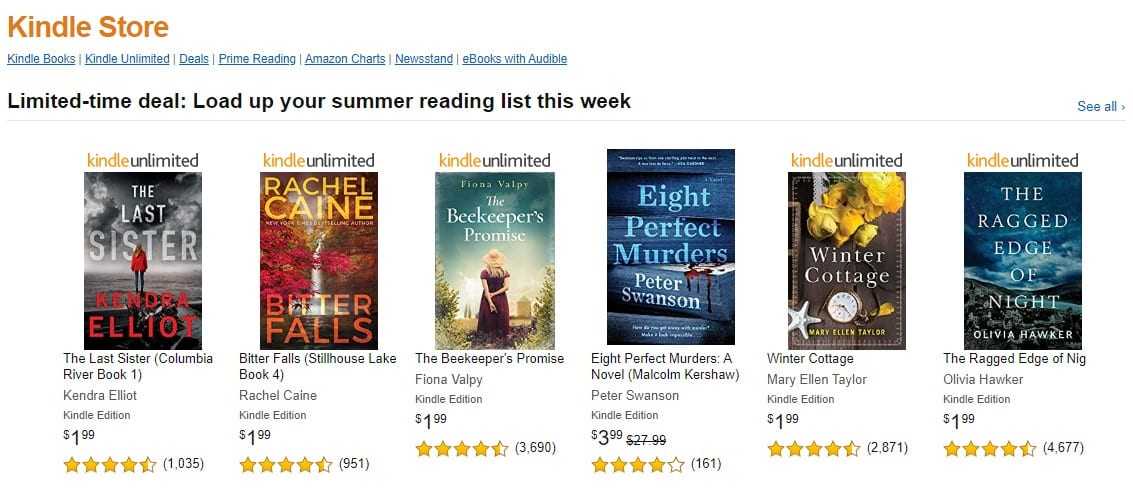Viewport: 1133px width, 497px height.
Task: Open The Ragged Edge of Night cover
Action: click(x=1022, y=260)
